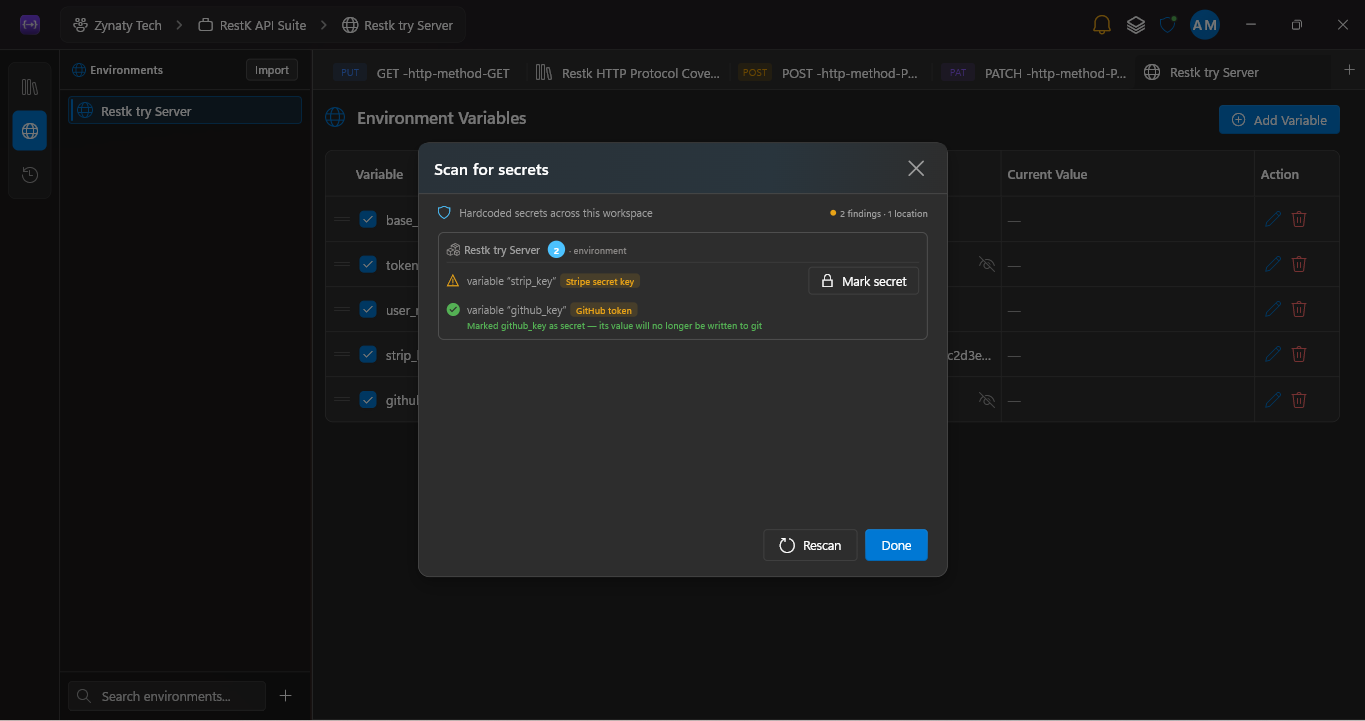
Task: Click the Environment Variables heading
Action: click(x=441, y=118)
